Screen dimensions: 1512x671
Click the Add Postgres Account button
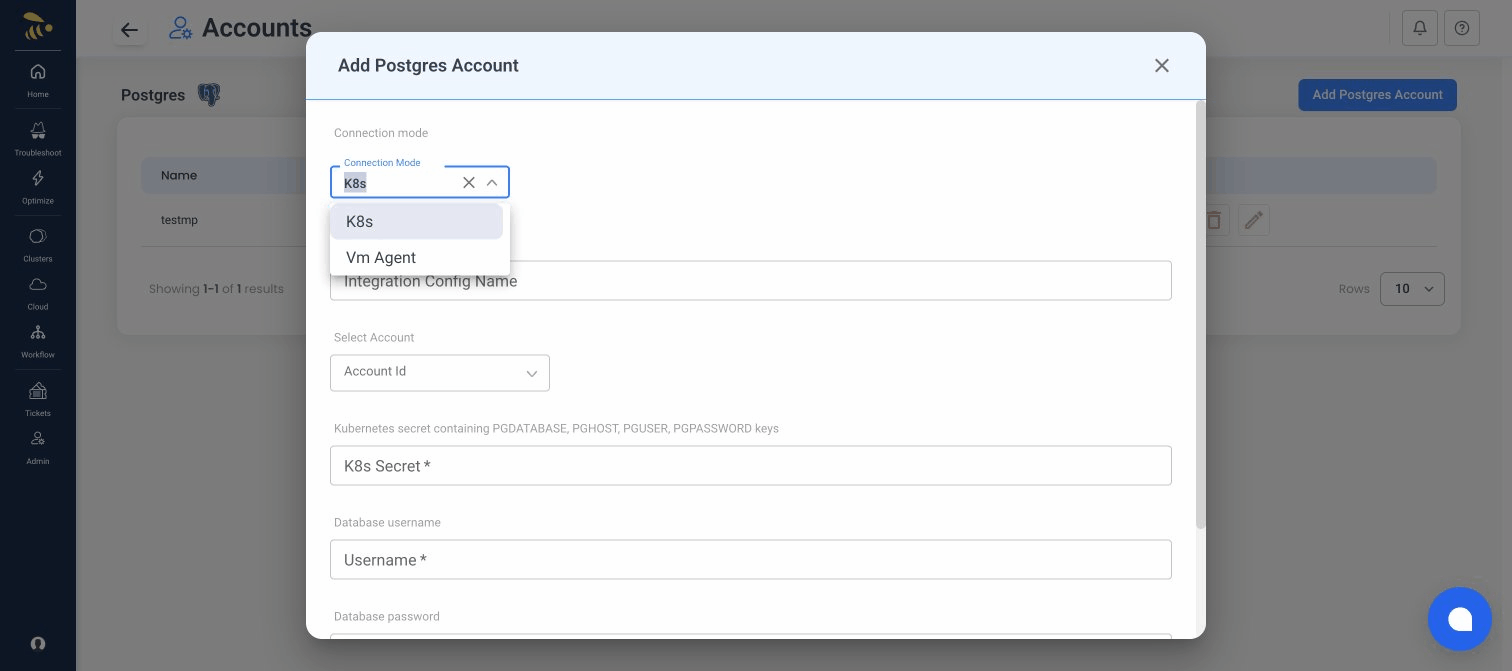[x=1377, y=95]
